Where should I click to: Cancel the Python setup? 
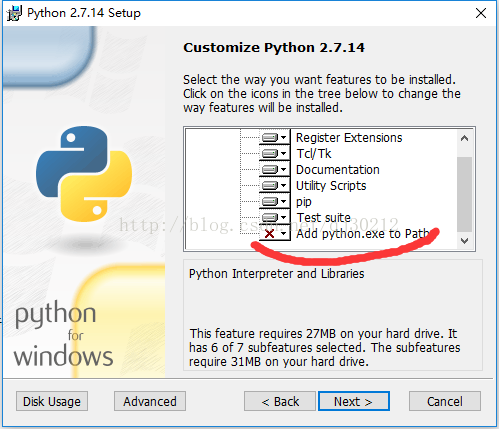click(445, 401)
